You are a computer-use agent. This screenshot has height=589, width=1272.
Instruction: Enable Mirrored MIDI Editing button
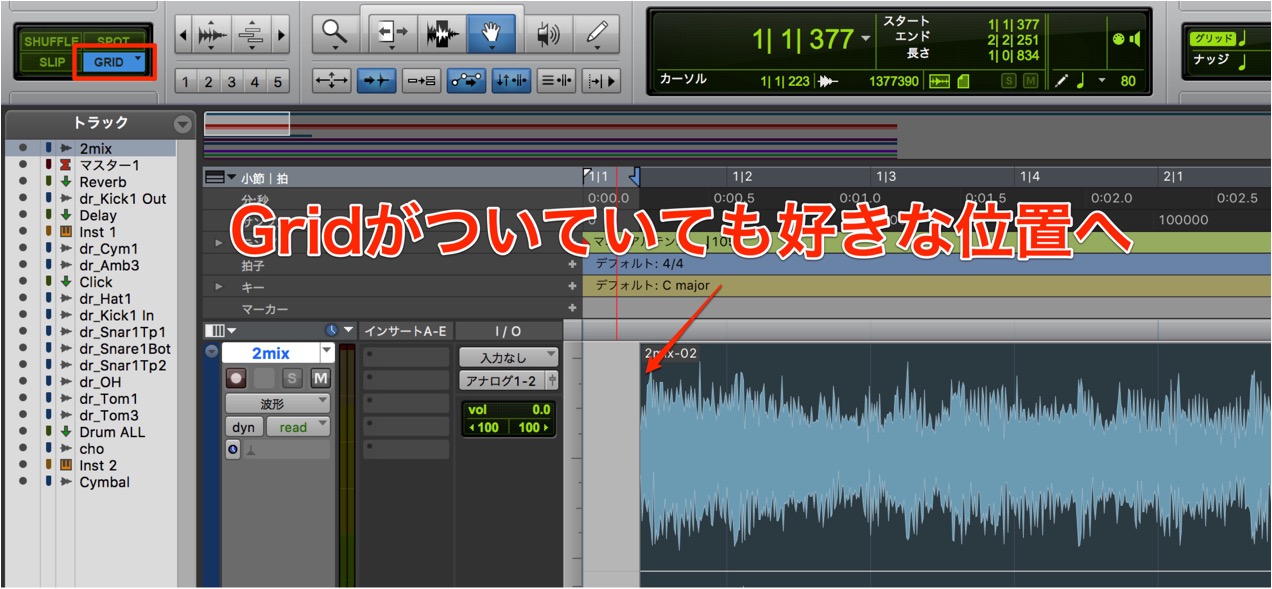point(422,81)
